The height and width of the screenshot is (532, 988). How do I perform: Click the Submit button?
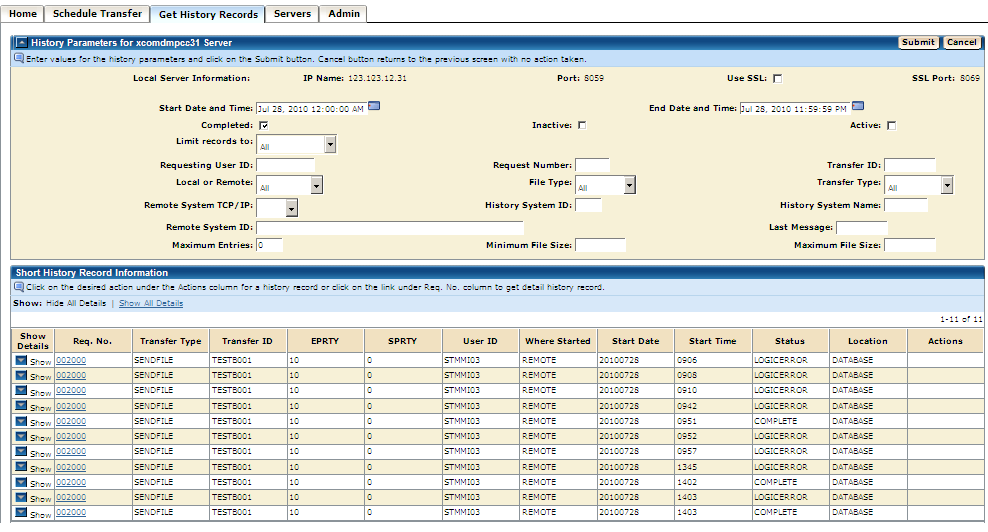coord(918,43)
